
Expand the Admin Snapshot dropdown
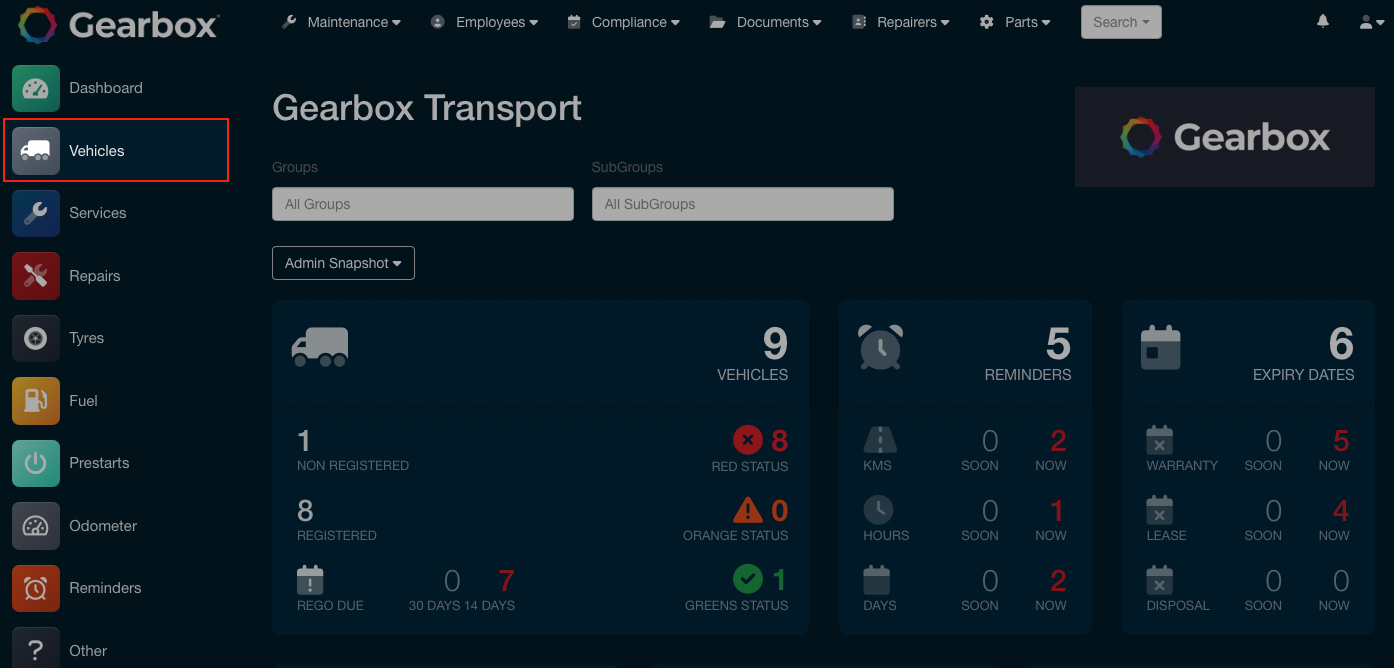343,263
